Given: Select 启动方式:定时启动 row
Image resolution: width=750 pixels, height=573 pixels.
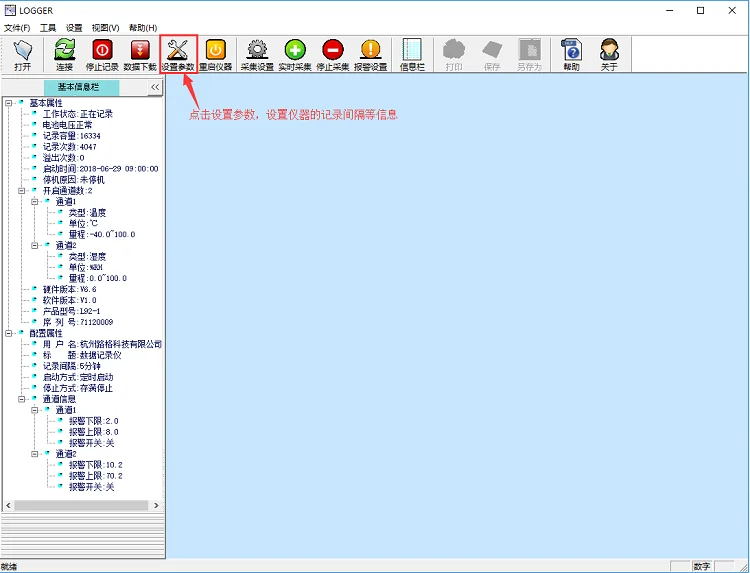Looking at the screenshot, I should (78, 377).
